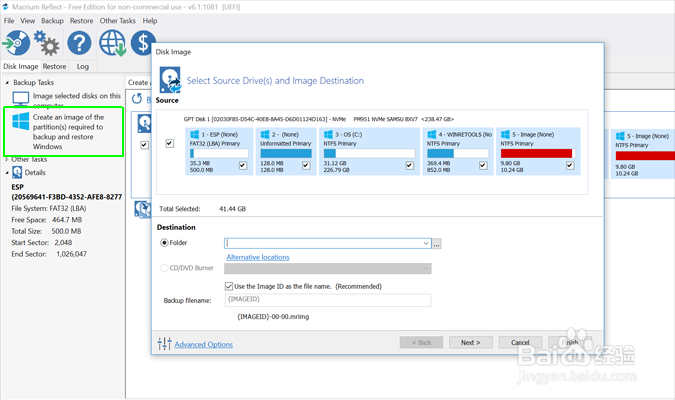
Task: Expand the Other Tasks section
Action: point(7,159)
